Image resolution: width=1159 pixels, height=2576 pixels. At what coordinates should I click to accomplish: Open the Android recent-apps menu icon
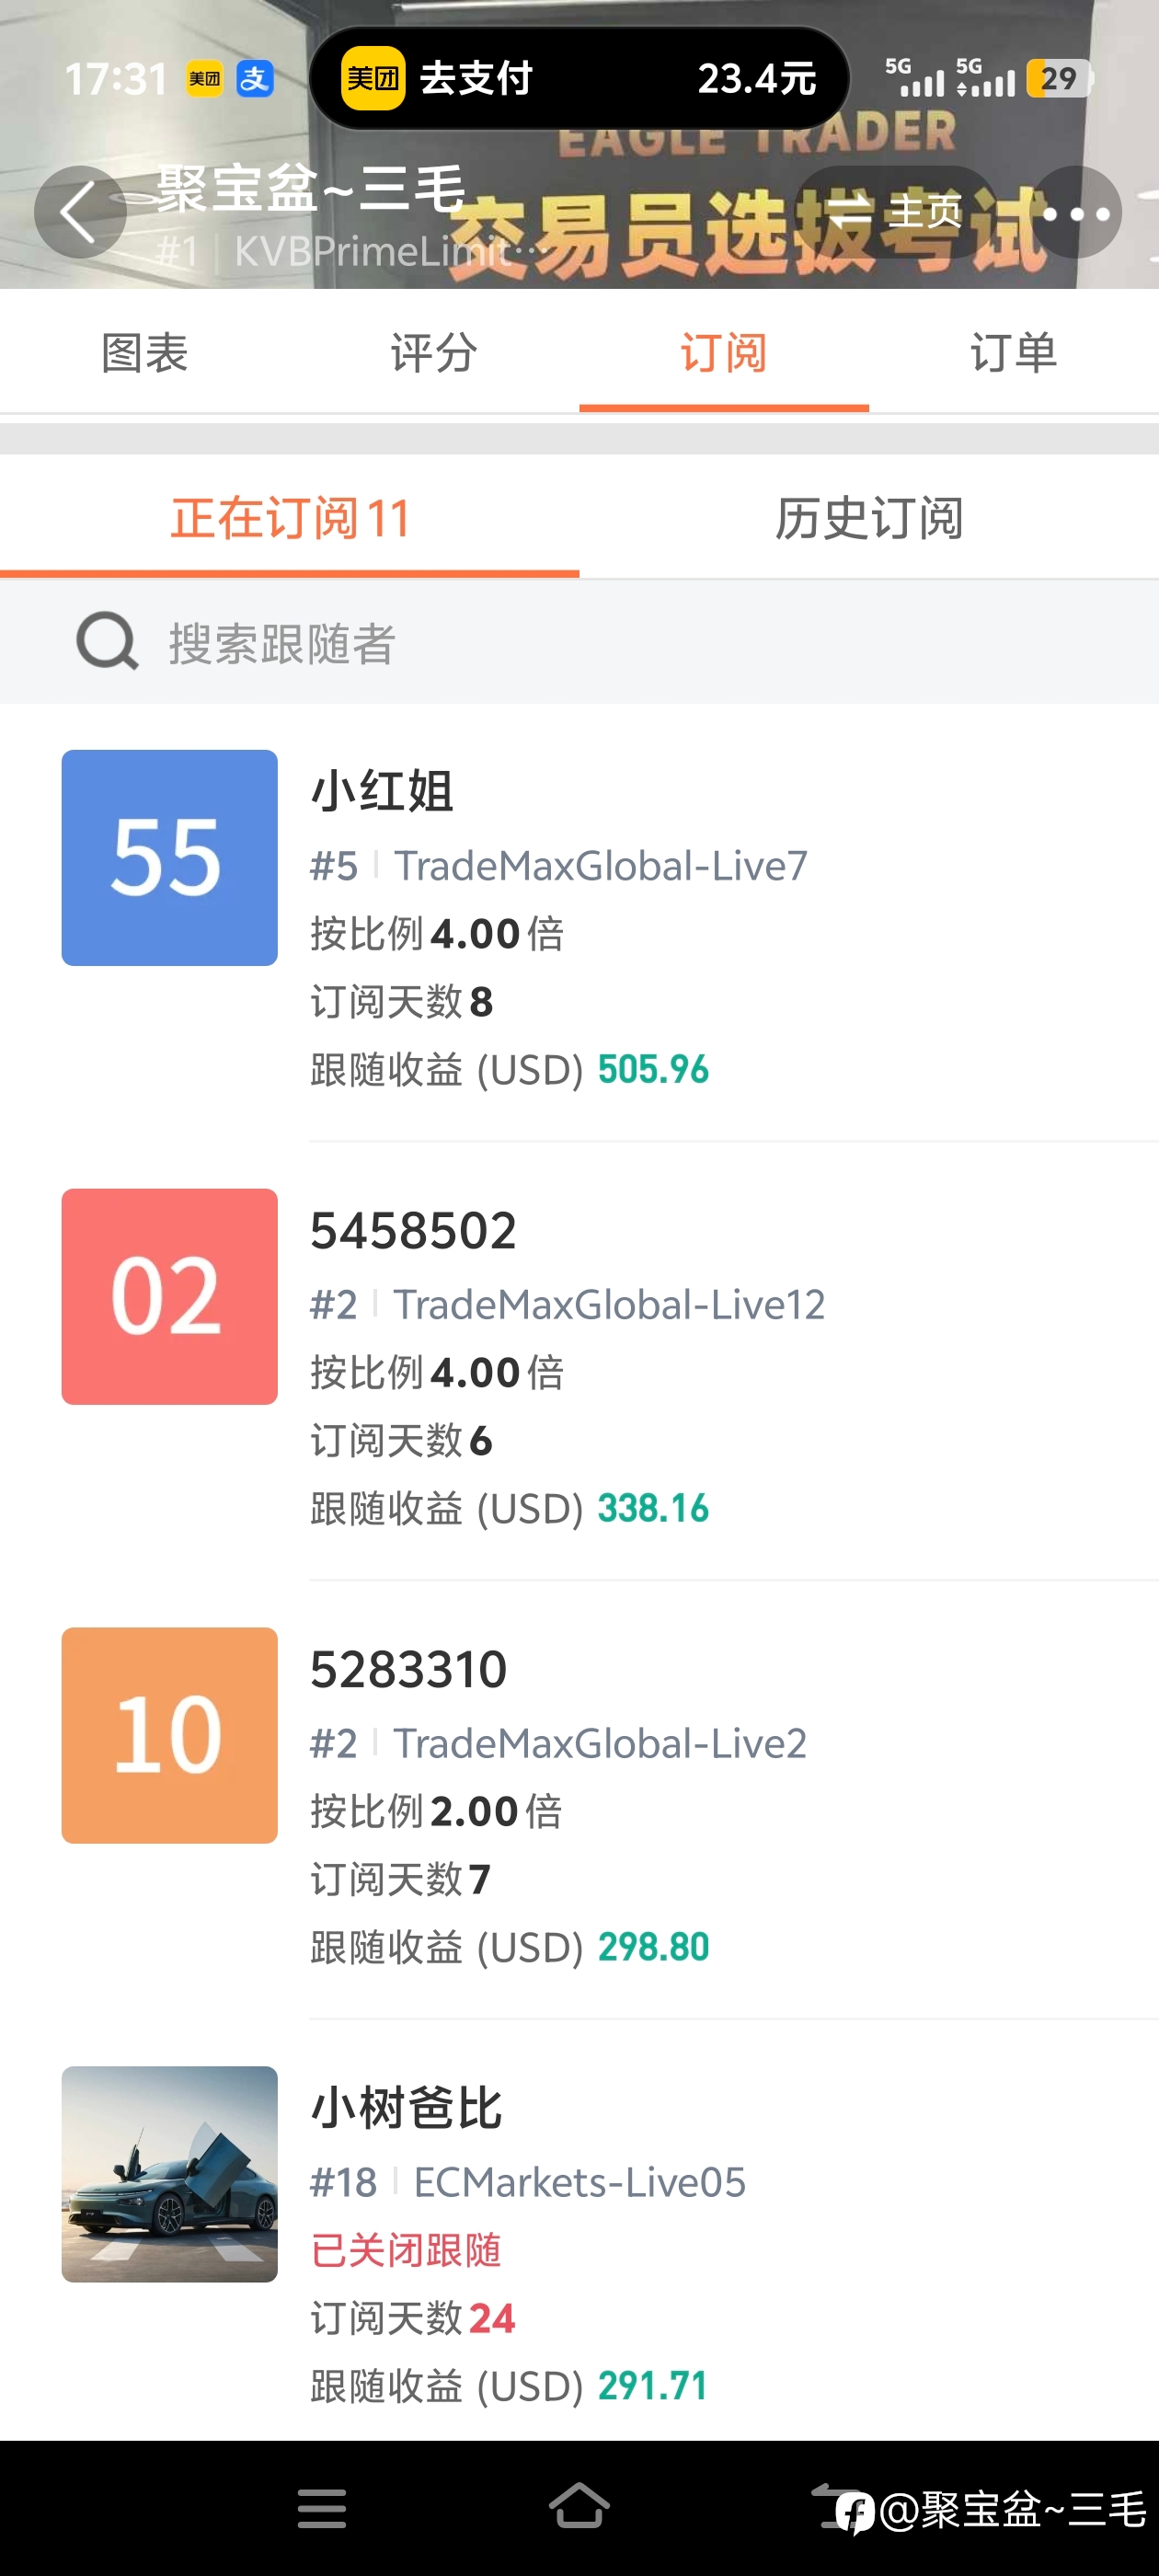322,2508
